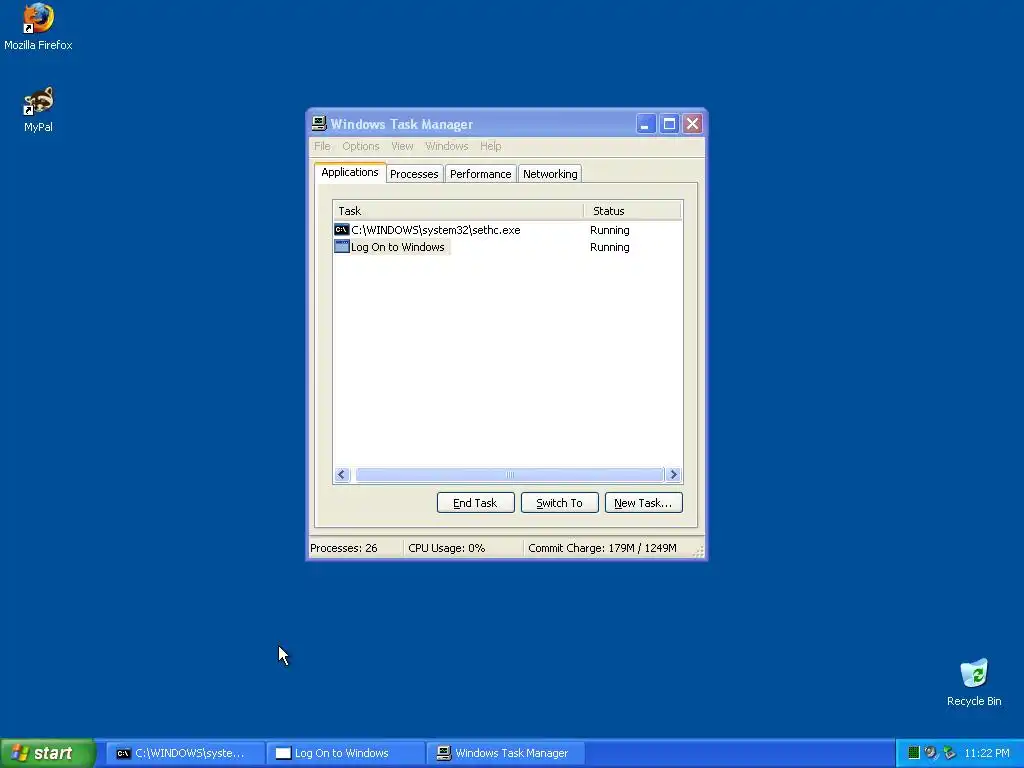
Task: Click the horizontal scrollbar thumb
Action: click(509, 475)
